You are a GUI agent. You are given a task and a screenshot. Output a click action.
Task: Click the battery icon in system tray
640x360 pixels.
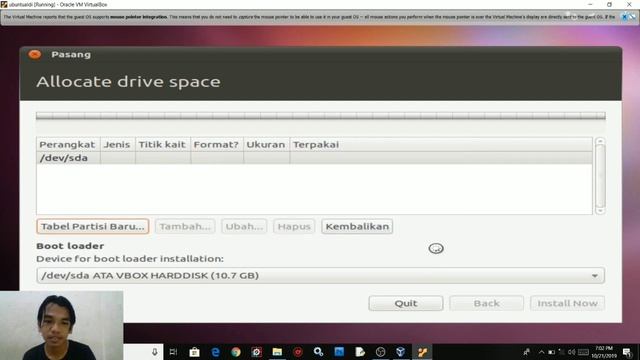(551, 352)
